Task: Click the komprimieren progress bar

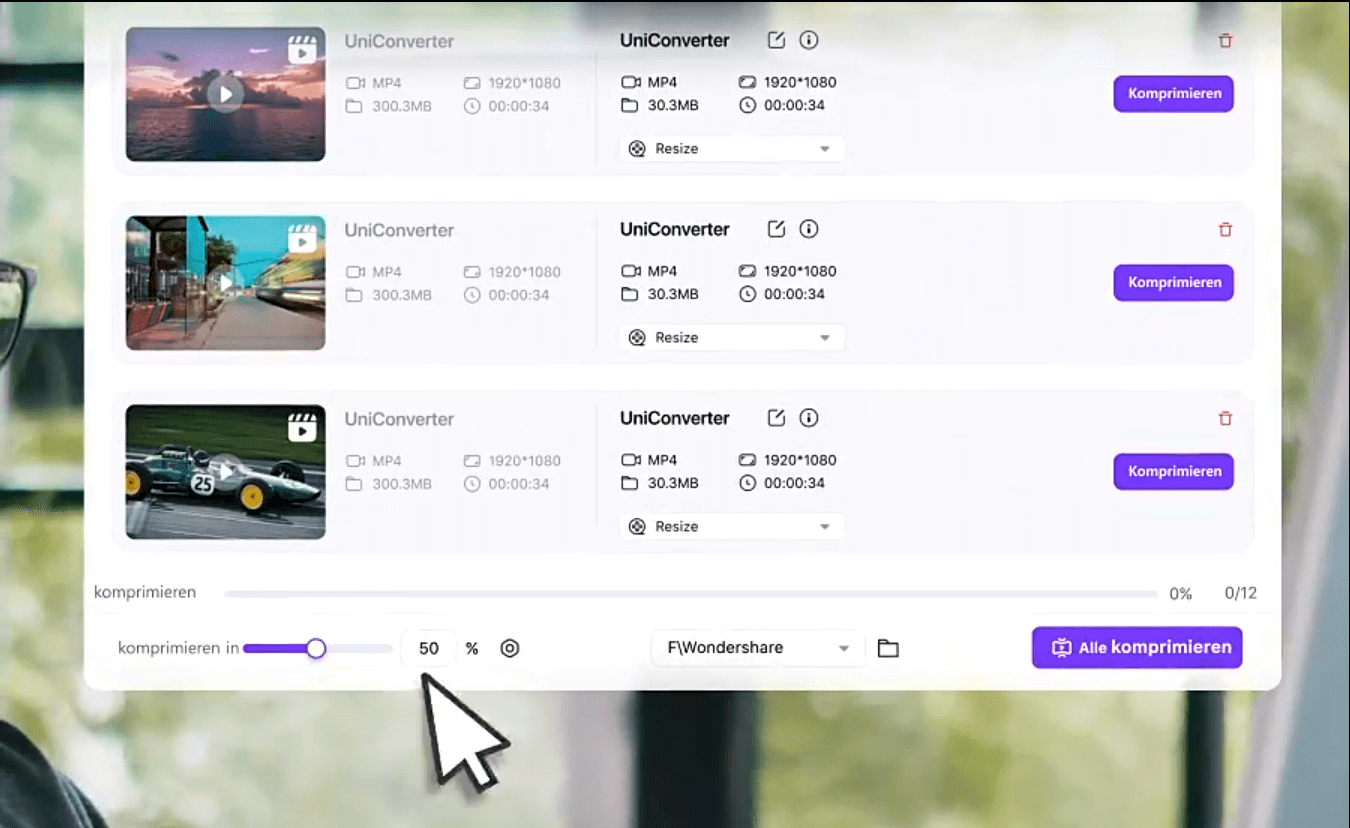Action: coord(690,594)
